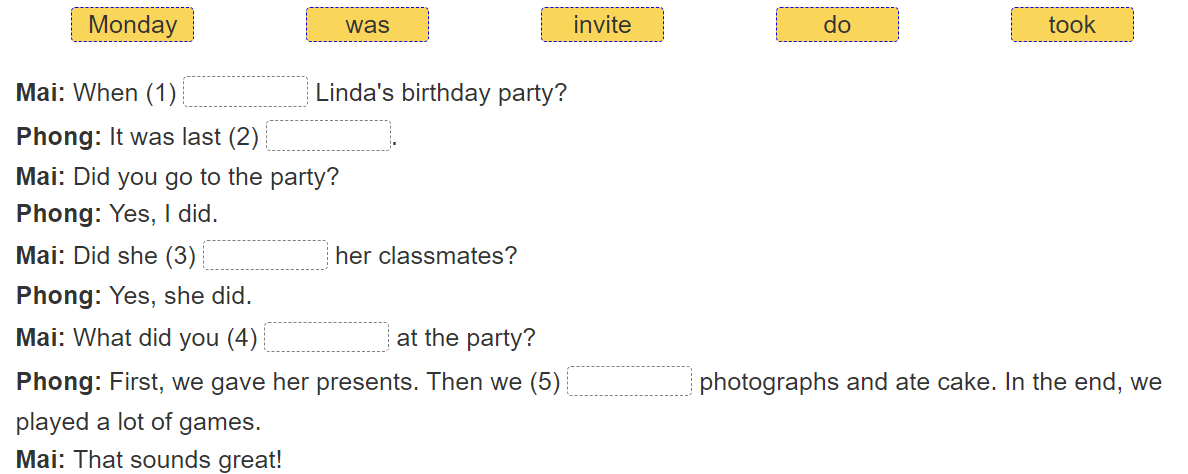
Task: Click the text "at the party?"
Action: pos(466,338)
